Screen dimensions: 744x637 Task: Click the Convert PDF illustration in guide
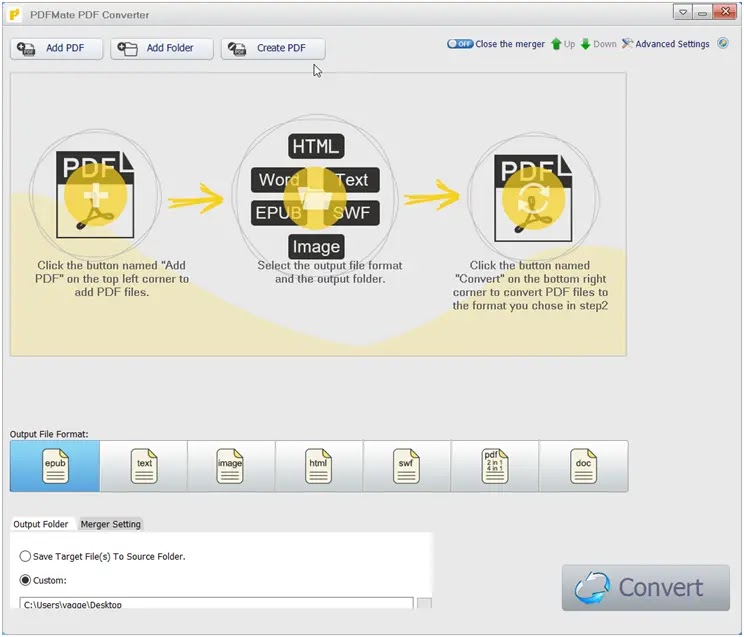point(533,197)
